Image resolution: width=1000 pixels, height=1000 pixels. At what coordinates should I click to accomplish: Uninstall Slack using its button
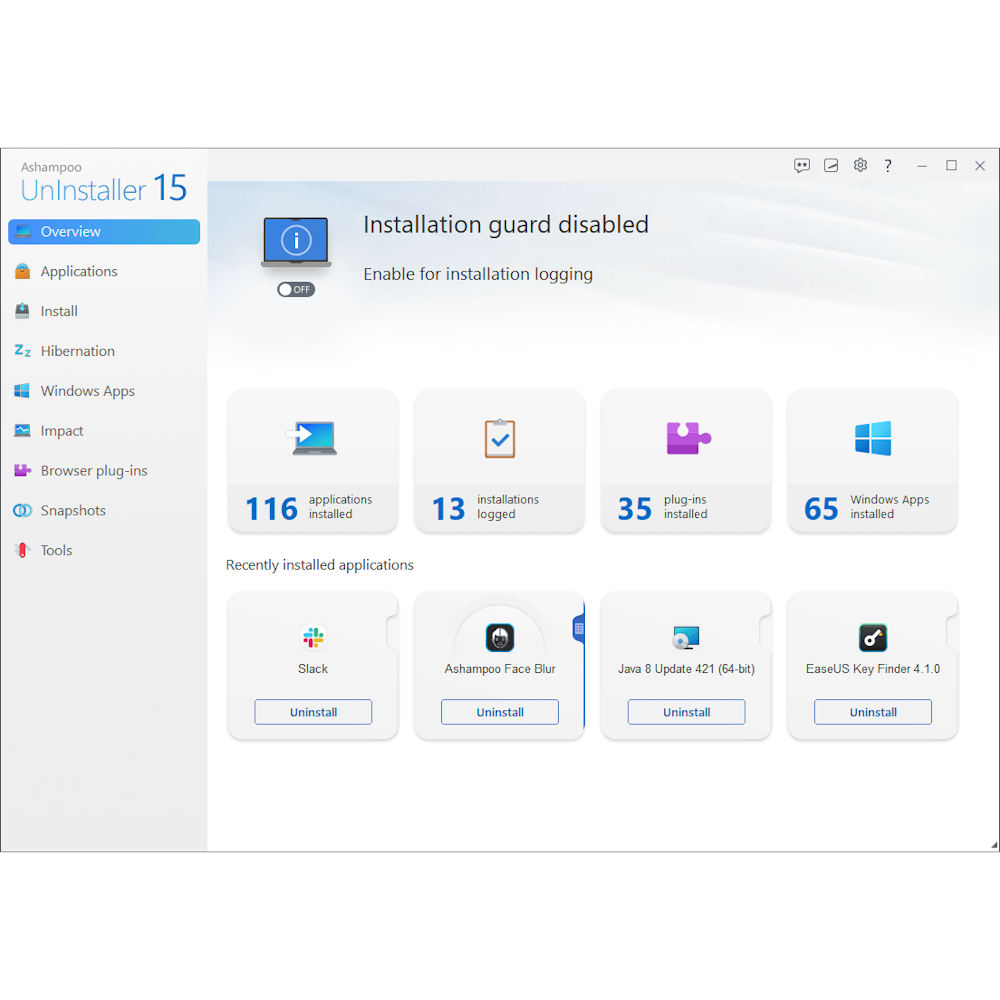[x=313, y=712]
